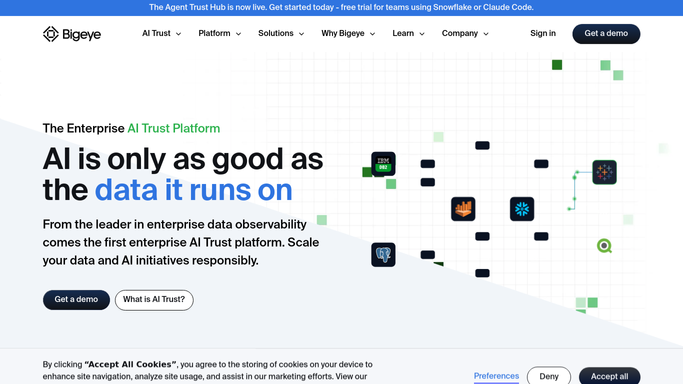Expand the Platform menu chevron

[238, 34]
